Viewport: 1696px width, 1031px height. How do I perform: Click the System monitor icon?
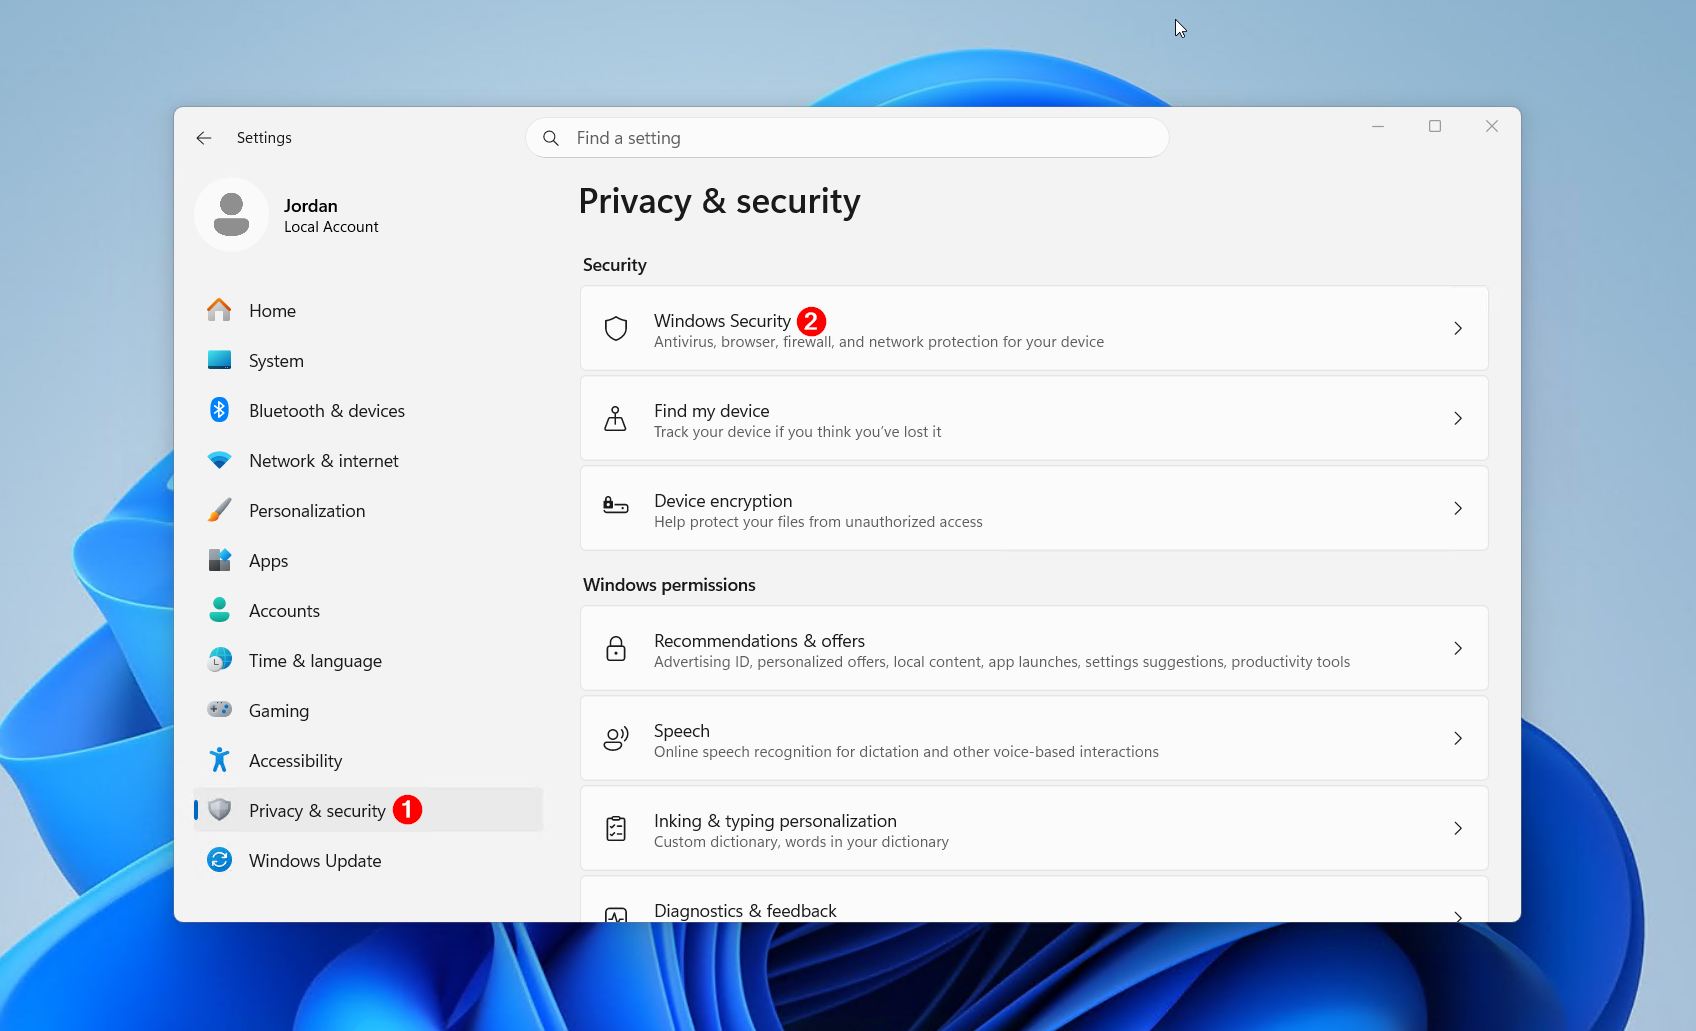tap(219, 360)
